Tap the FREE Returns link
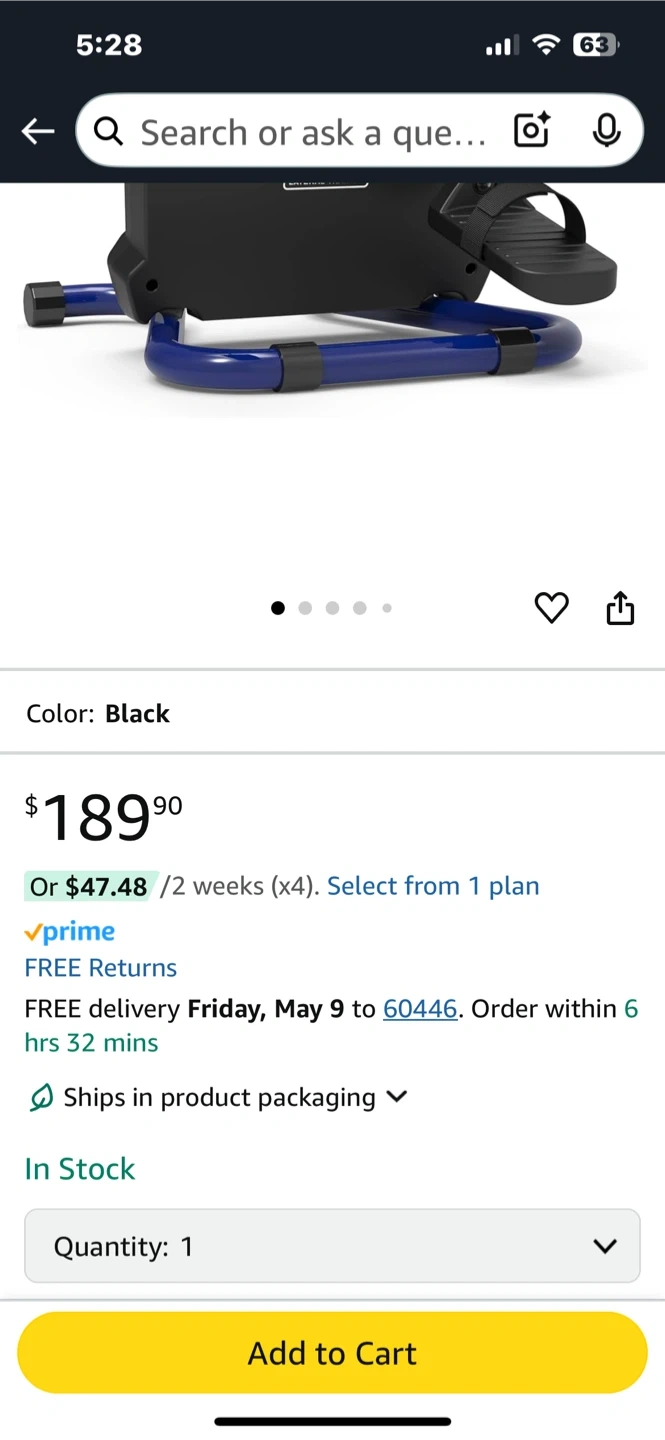This screenshot has height=1440, width=665. pos(101,968)
